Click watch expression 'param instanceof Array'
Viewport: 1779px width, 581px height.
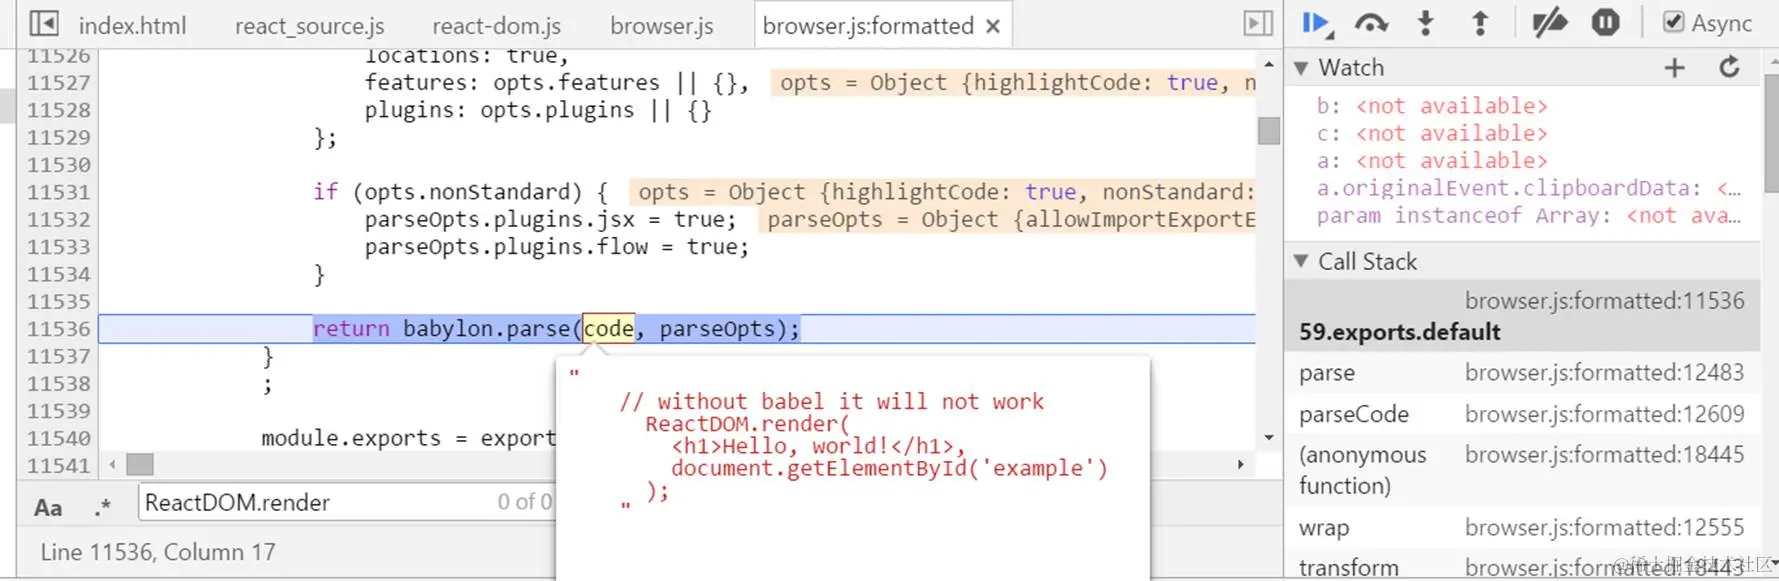1529,215
